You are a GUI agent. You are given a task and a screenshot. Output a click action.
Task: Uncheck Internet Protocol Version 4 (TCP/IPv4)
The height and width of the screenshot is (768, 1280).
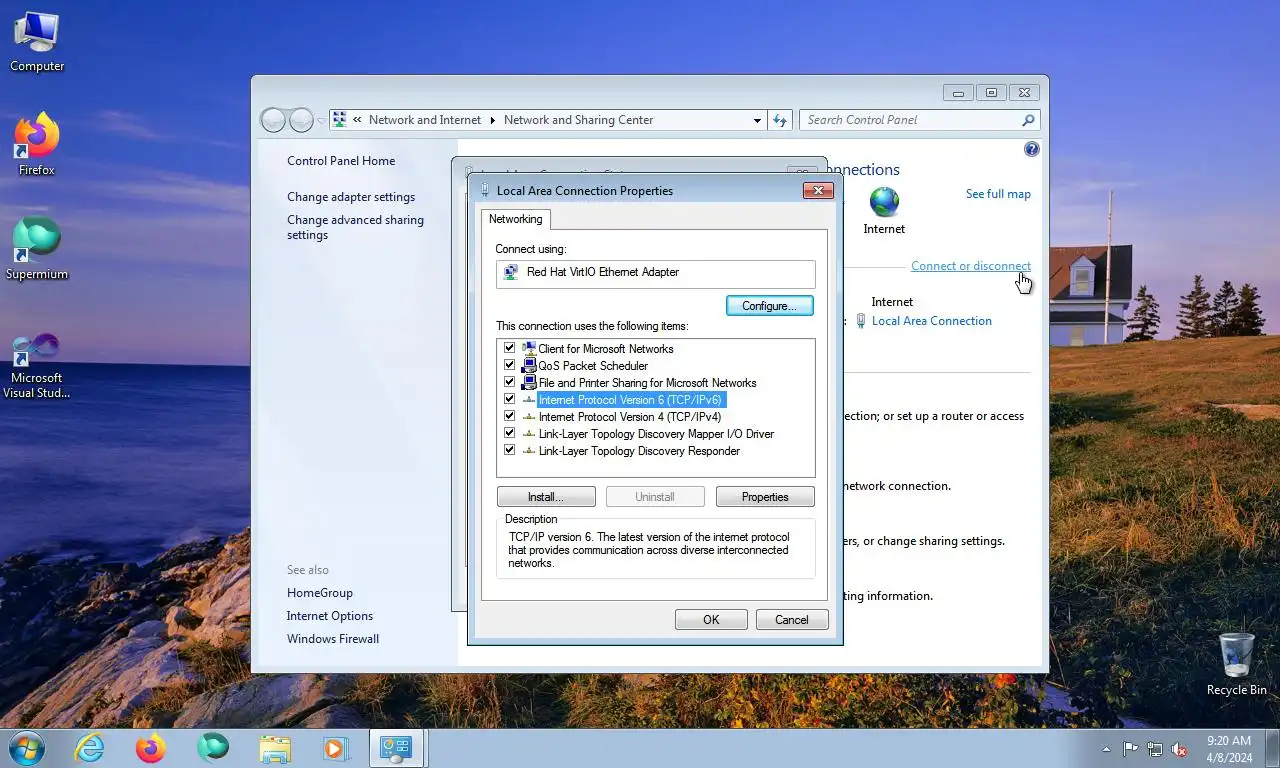click(x=509, y=416)
